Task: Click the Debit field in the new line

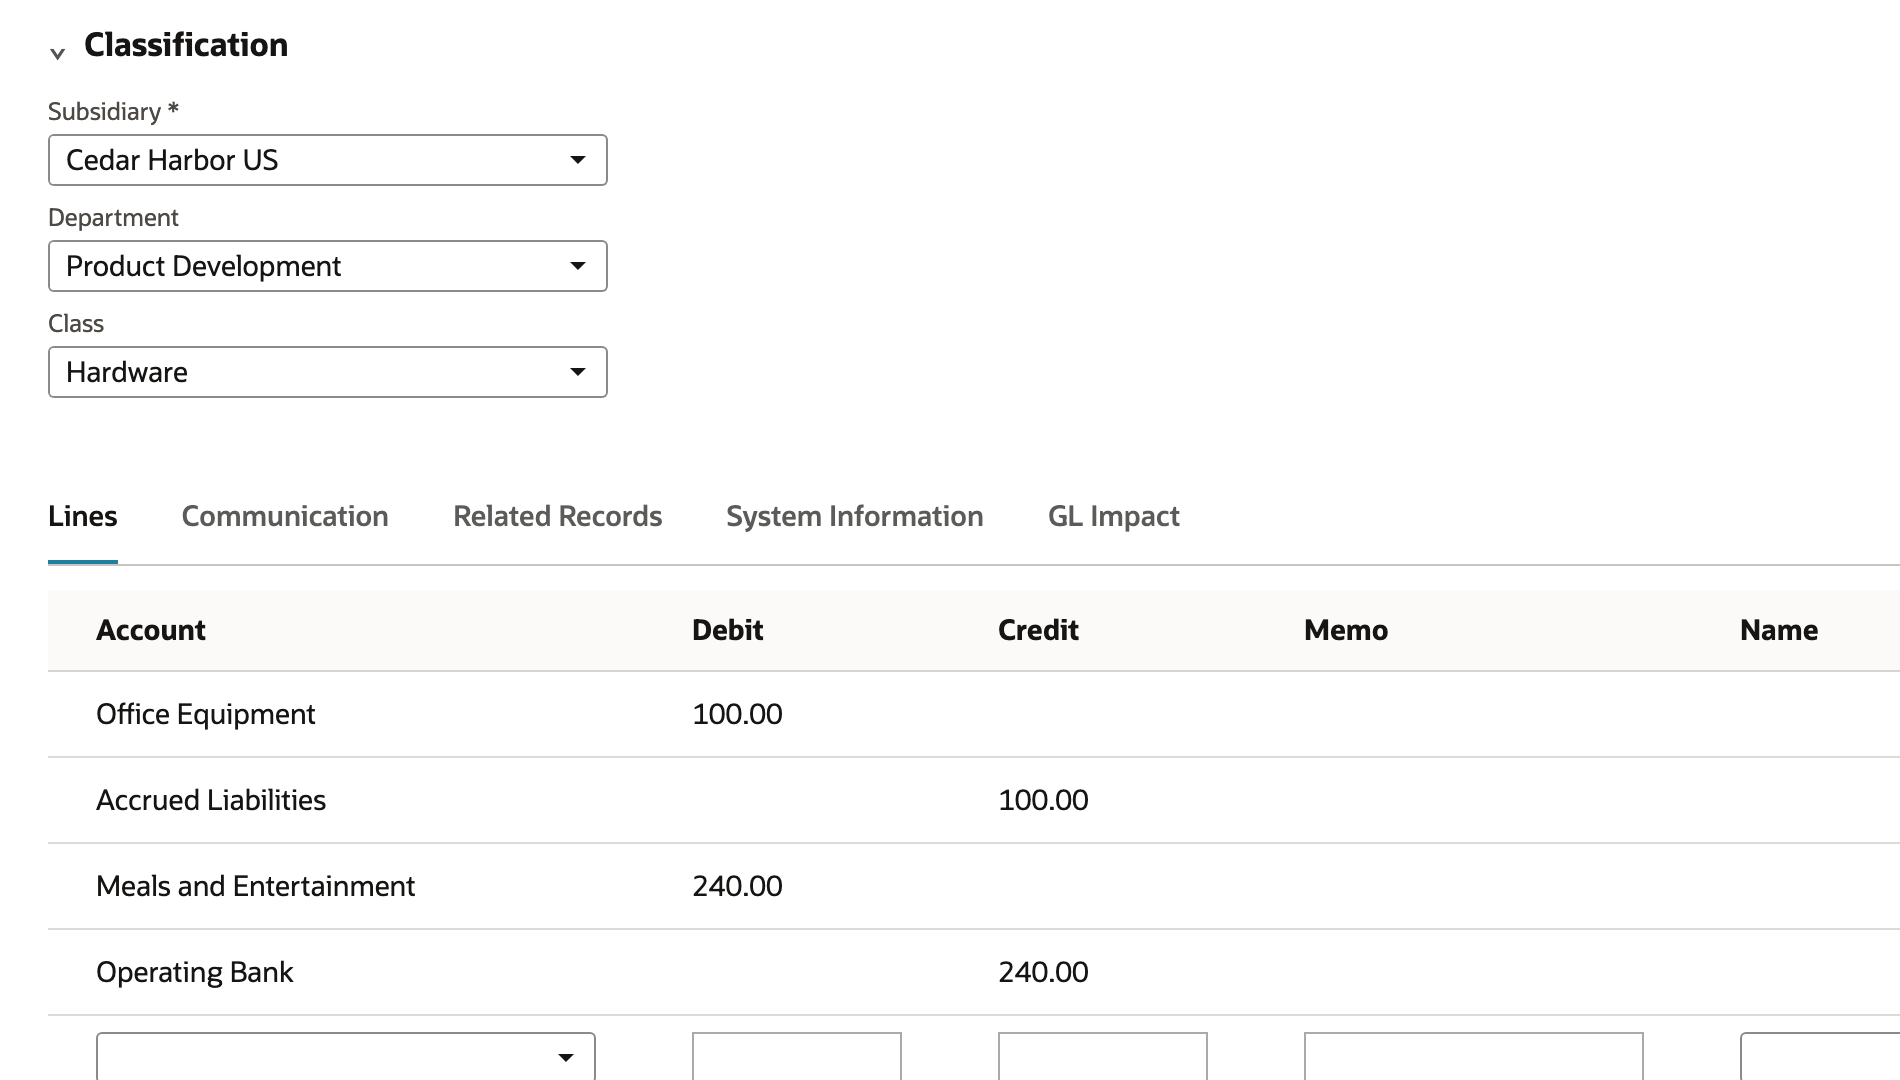Action: (x=797, y=1056)
